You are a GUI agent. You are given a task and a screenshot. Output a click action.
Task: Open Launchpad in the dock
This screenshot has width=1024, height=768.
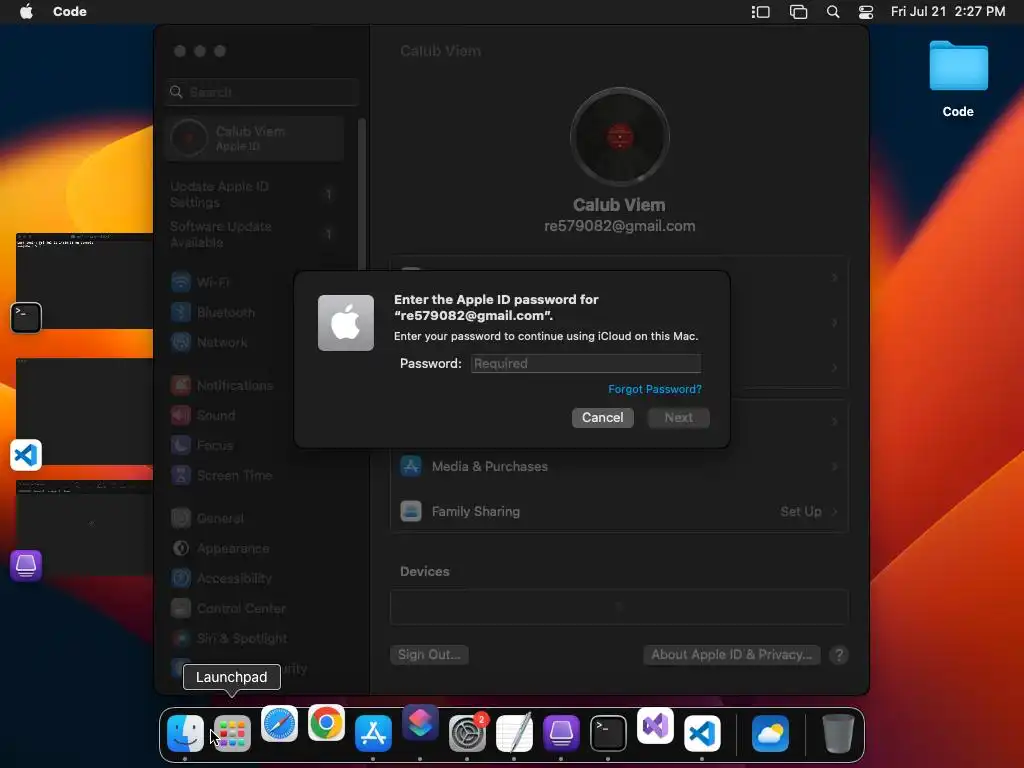232,733
